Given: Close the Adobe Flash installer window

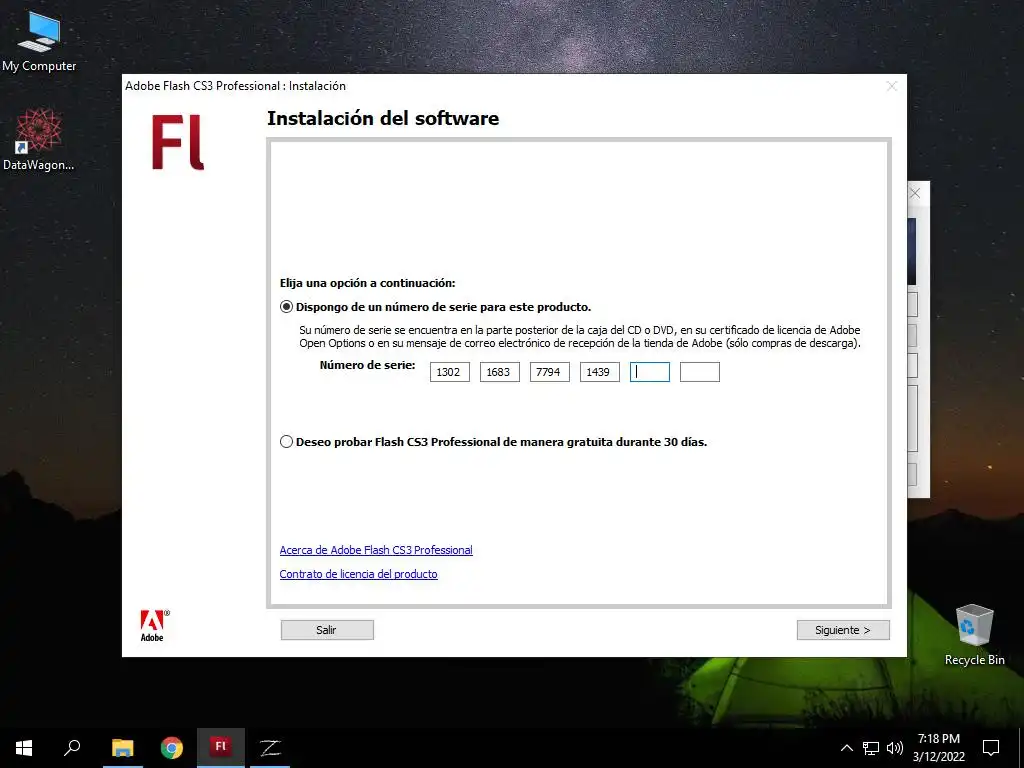Looking at the screenshot, I should [891, 86].
